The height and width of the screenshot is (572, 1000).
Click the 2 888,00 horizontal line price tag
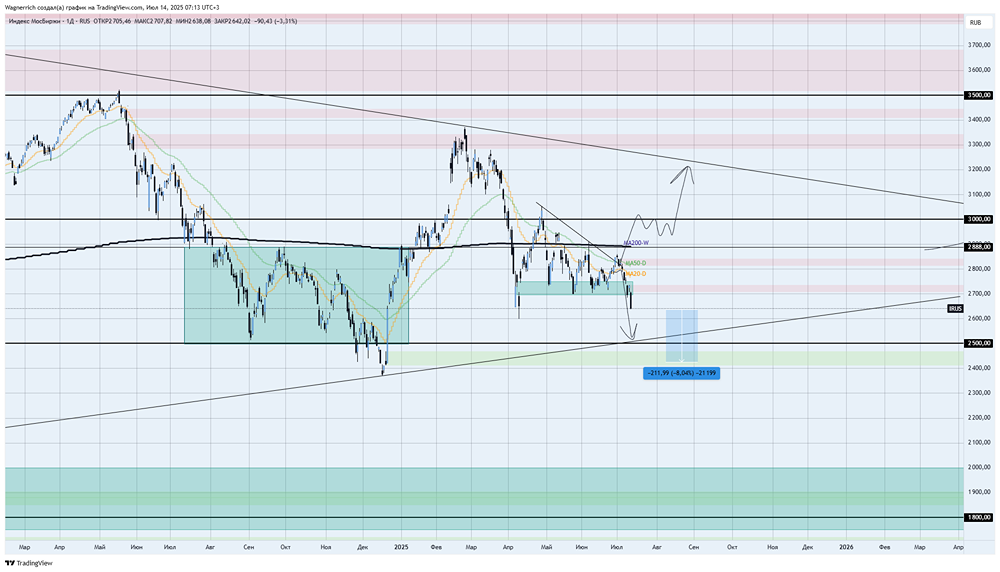(979, 247)
